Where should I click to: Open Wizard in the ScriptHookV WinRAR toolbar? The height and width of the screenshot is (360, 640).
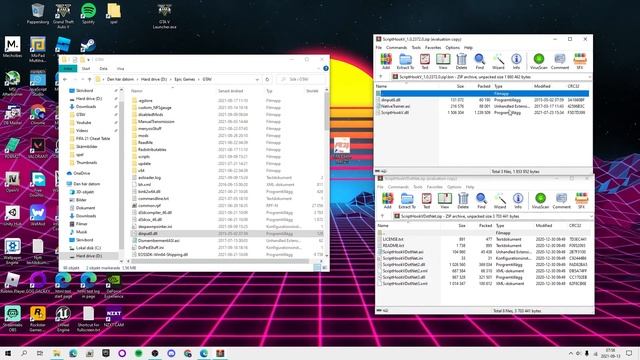point(498,61)
